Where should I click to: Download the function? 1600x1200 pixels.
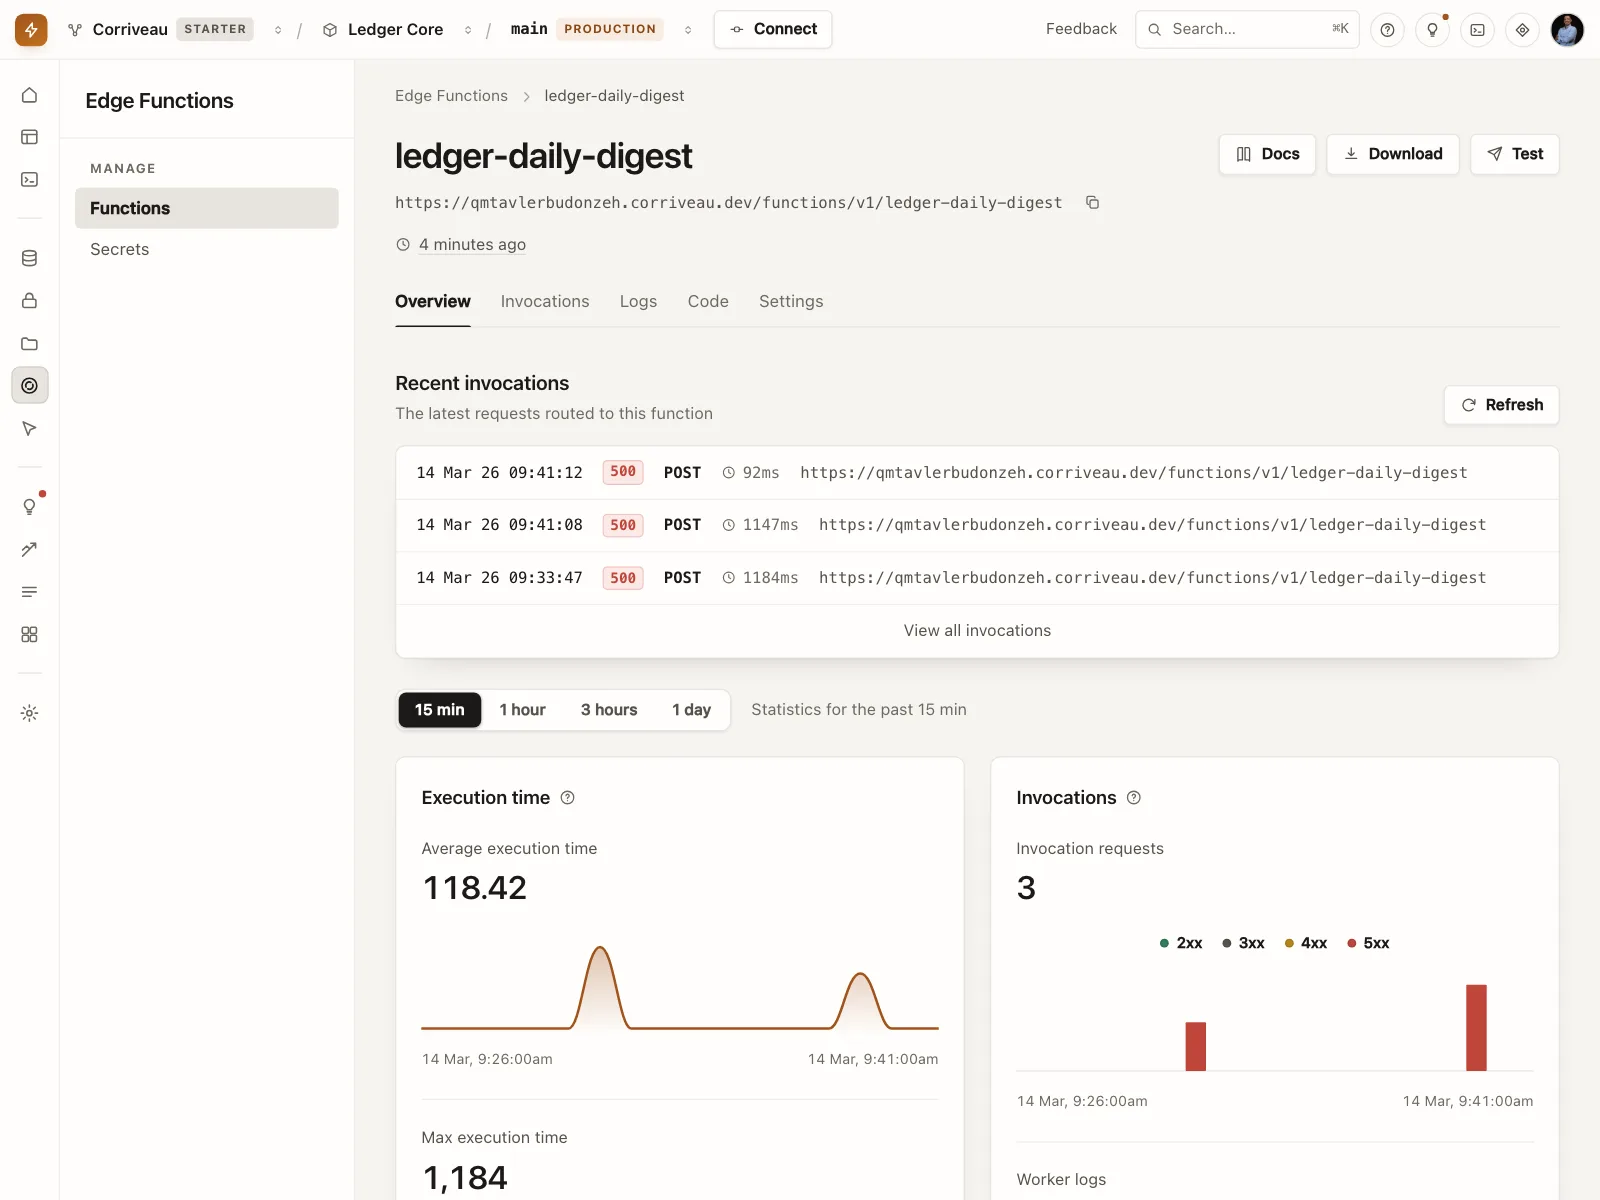(x=1393, y=154)
